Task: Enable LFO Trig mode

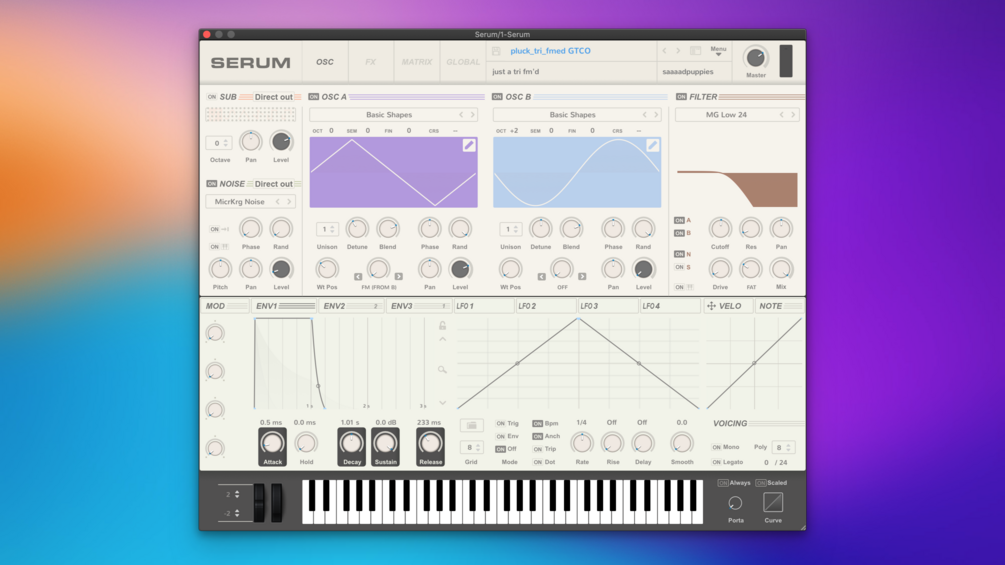Action: pos(501,423)
